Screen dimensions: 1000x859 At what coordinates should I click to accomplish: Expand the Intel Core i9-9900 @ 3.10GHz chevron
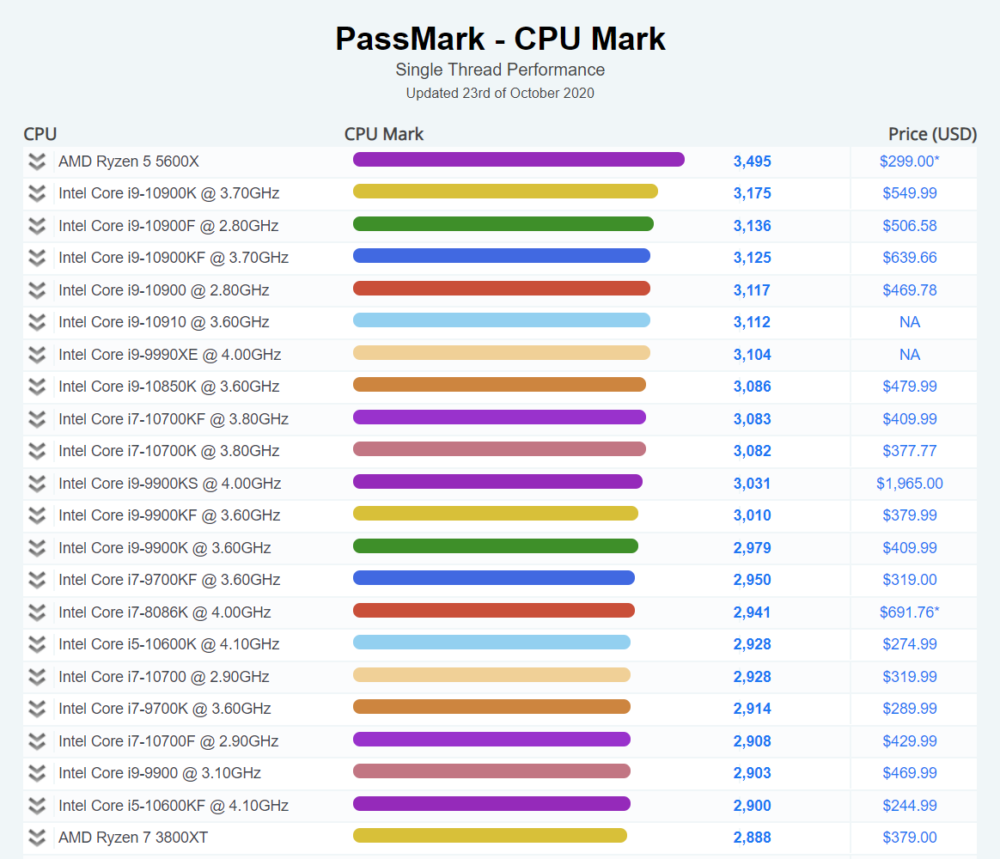pos(37,773)
